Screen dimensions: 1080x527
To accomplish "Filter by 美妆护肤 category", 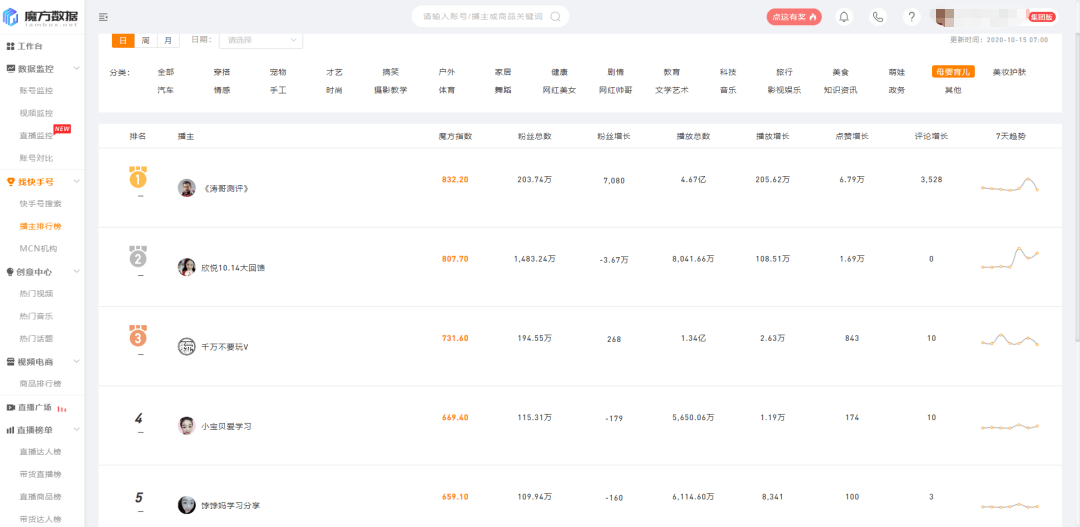I will (x=1008, y=72).
